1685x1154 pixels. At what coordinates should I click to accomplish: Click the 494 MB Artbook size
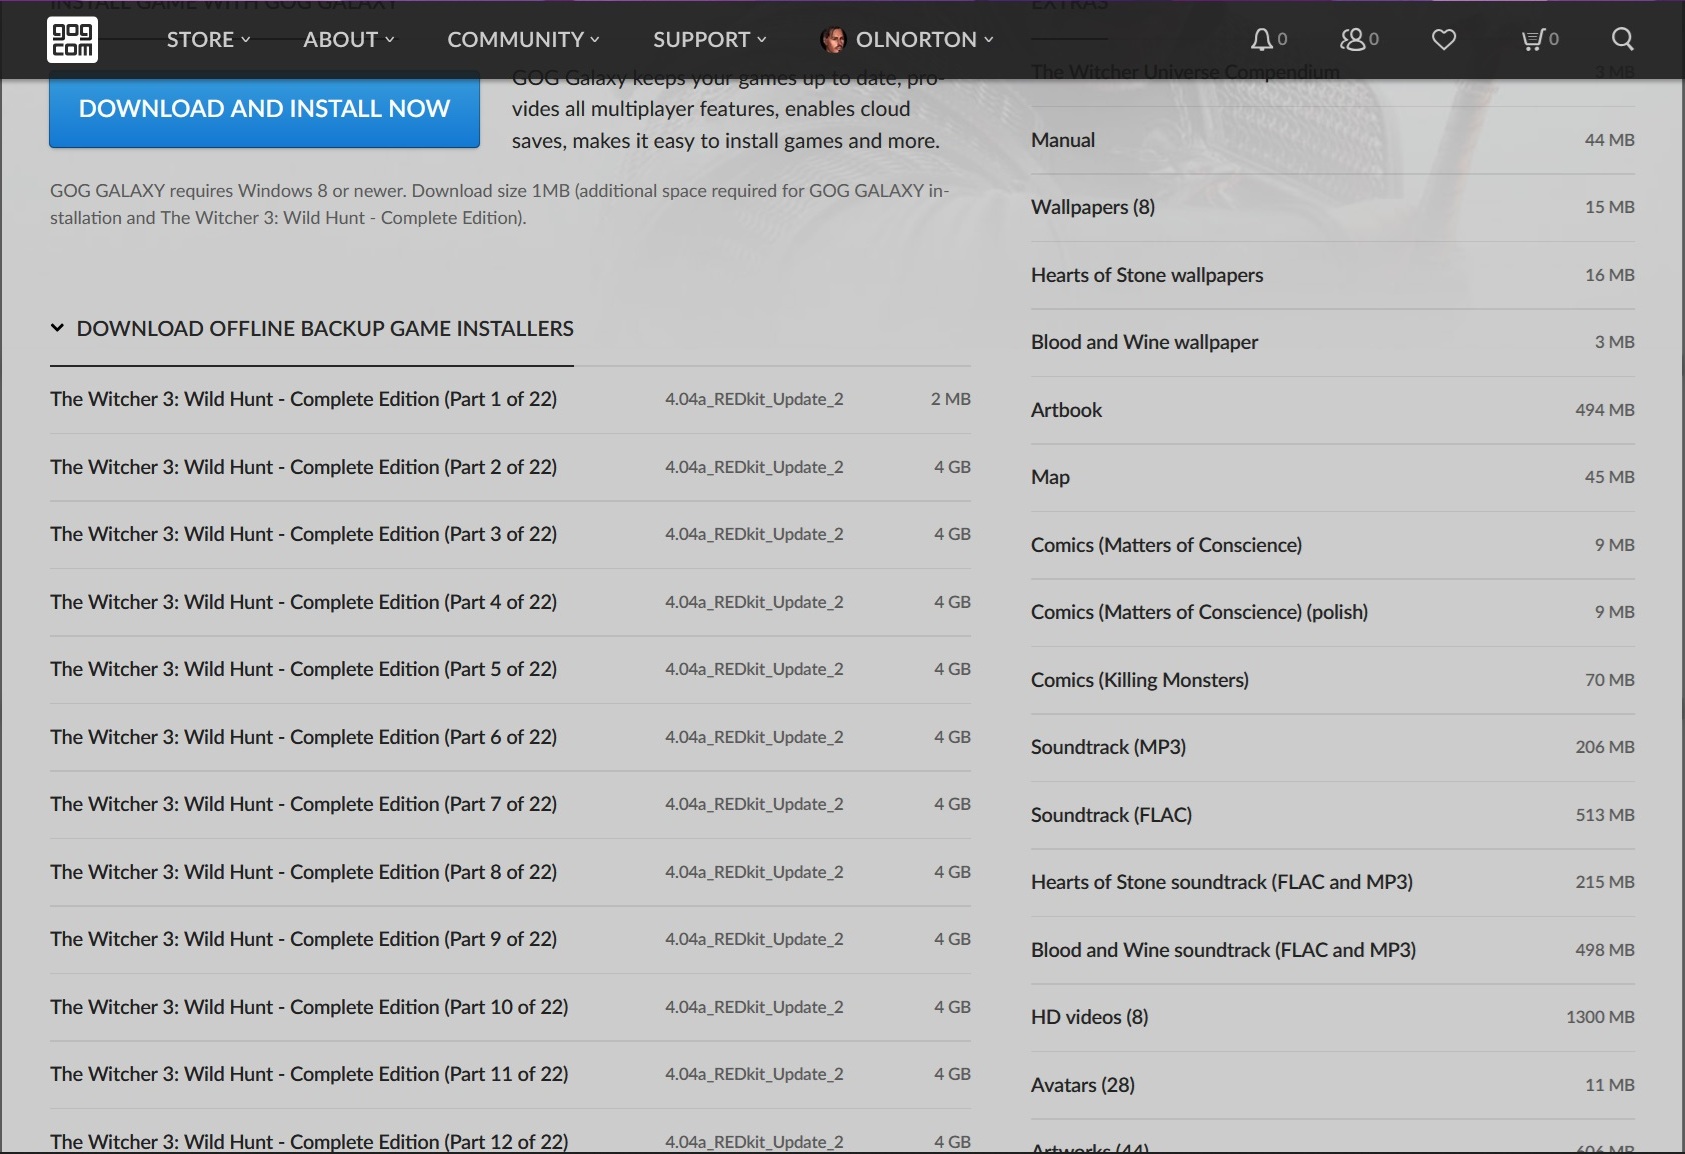click(1604, 410)
